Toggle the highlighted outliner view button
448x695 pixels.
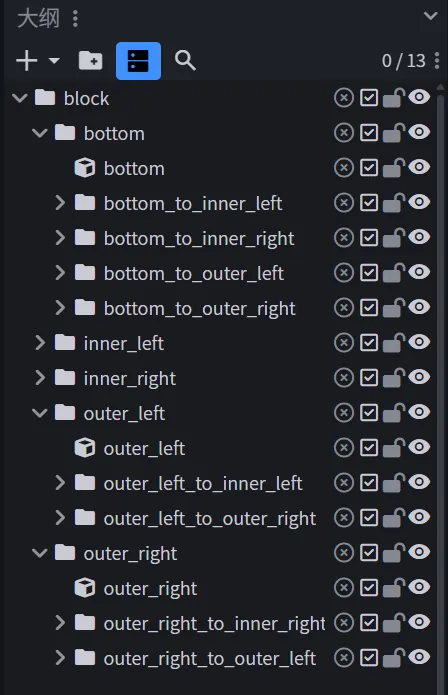click(x=138, y=61)
